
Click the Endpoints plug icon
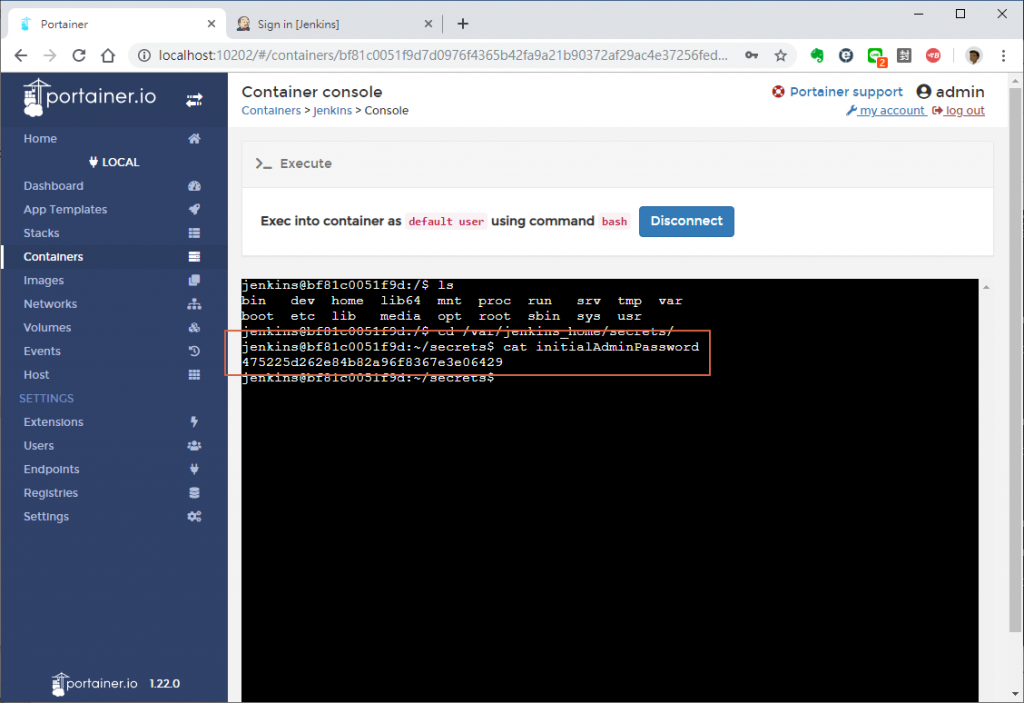(194, 469)
